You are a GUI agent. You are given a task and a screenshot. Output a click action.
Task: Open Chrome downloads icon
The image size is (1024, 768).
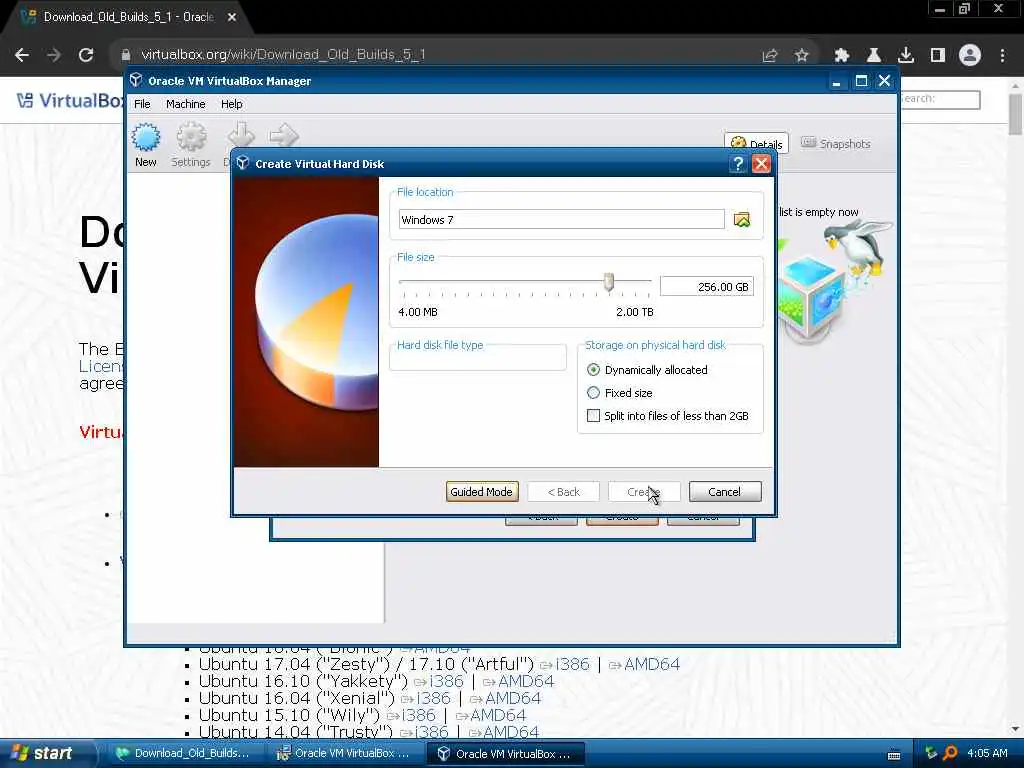[x=905, y=55]
